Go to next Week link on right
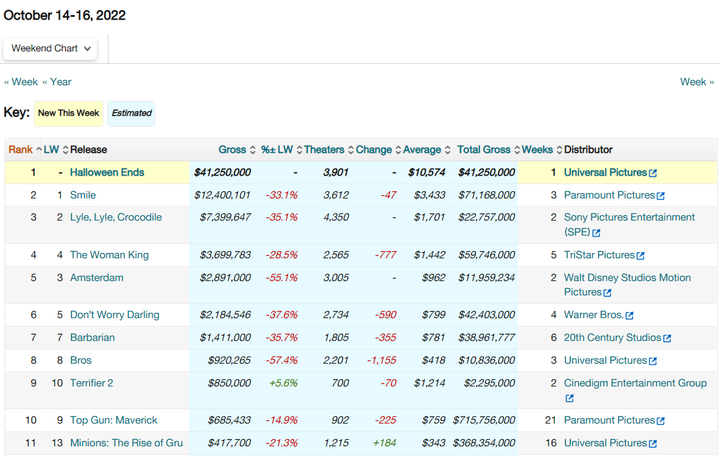The height and width of the screenshot is (456, 720). coord(693,82)
